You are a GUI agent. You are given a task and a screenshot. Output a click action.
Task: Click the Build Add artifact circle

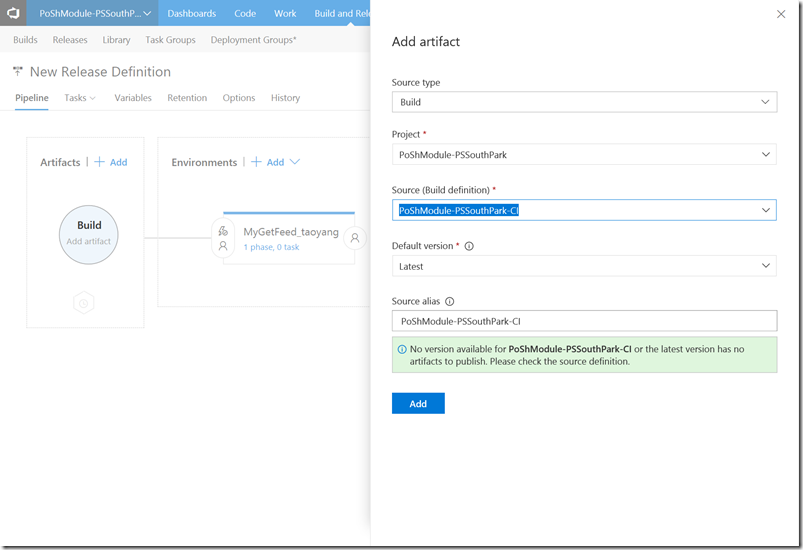pyautogui.click(x=89, y=235)
